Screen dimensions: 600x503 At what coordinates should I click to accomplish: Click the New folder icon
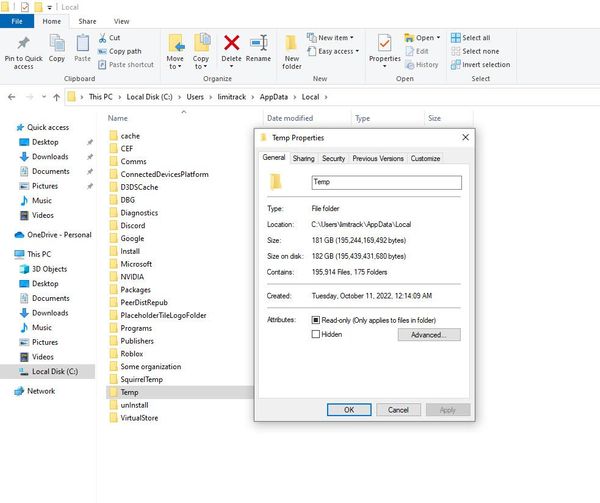click(x=291, y=43)
